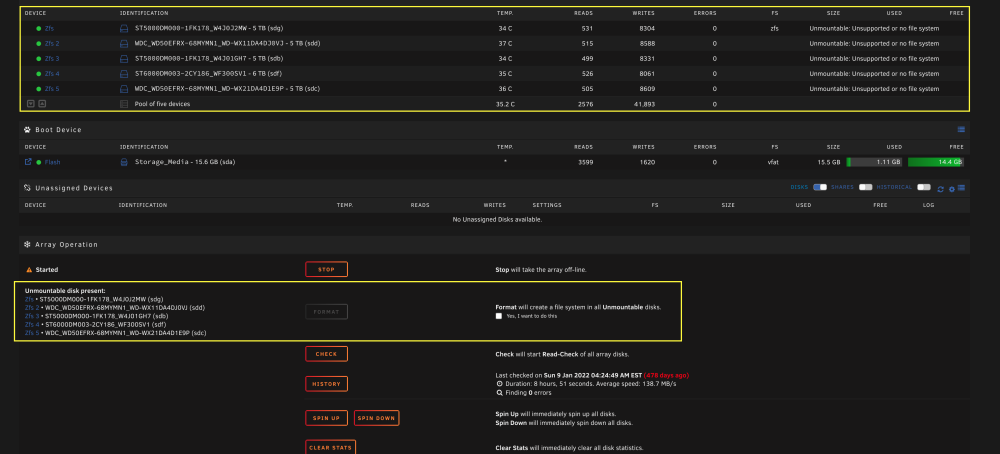1000x454 pixels.
Task: Click the Check button
Action: (327, 354)
